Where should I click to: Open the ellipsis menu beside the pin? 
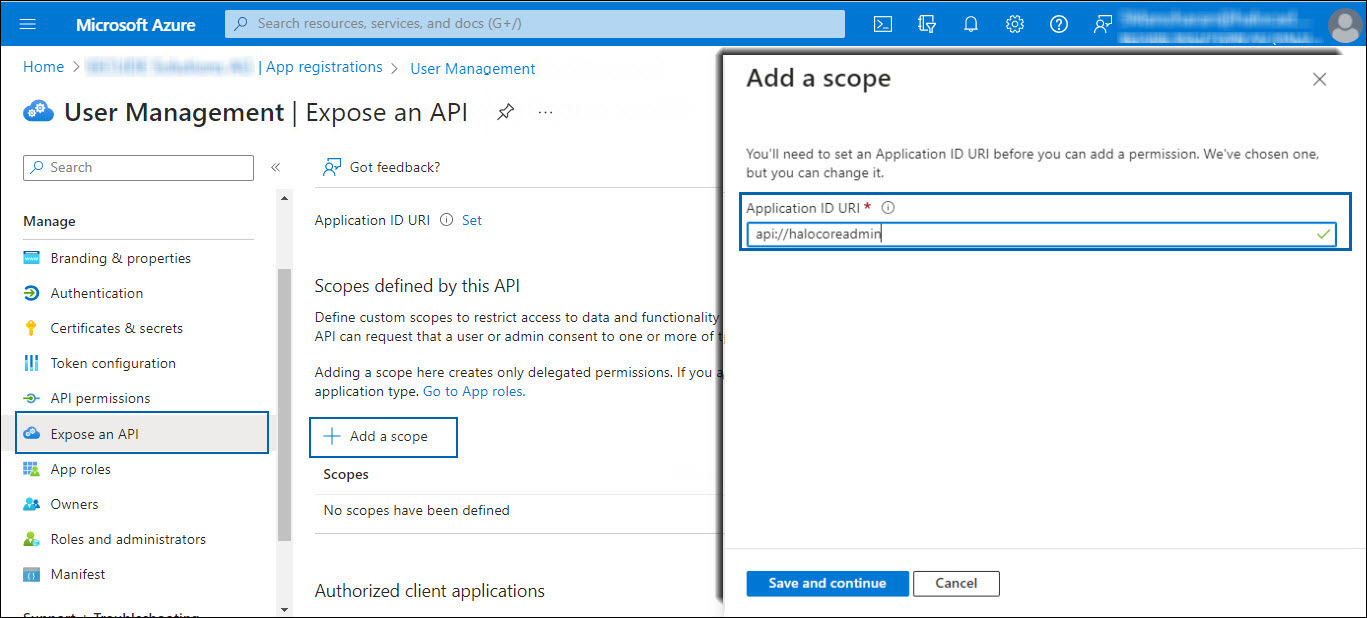(x=545, y=112)
